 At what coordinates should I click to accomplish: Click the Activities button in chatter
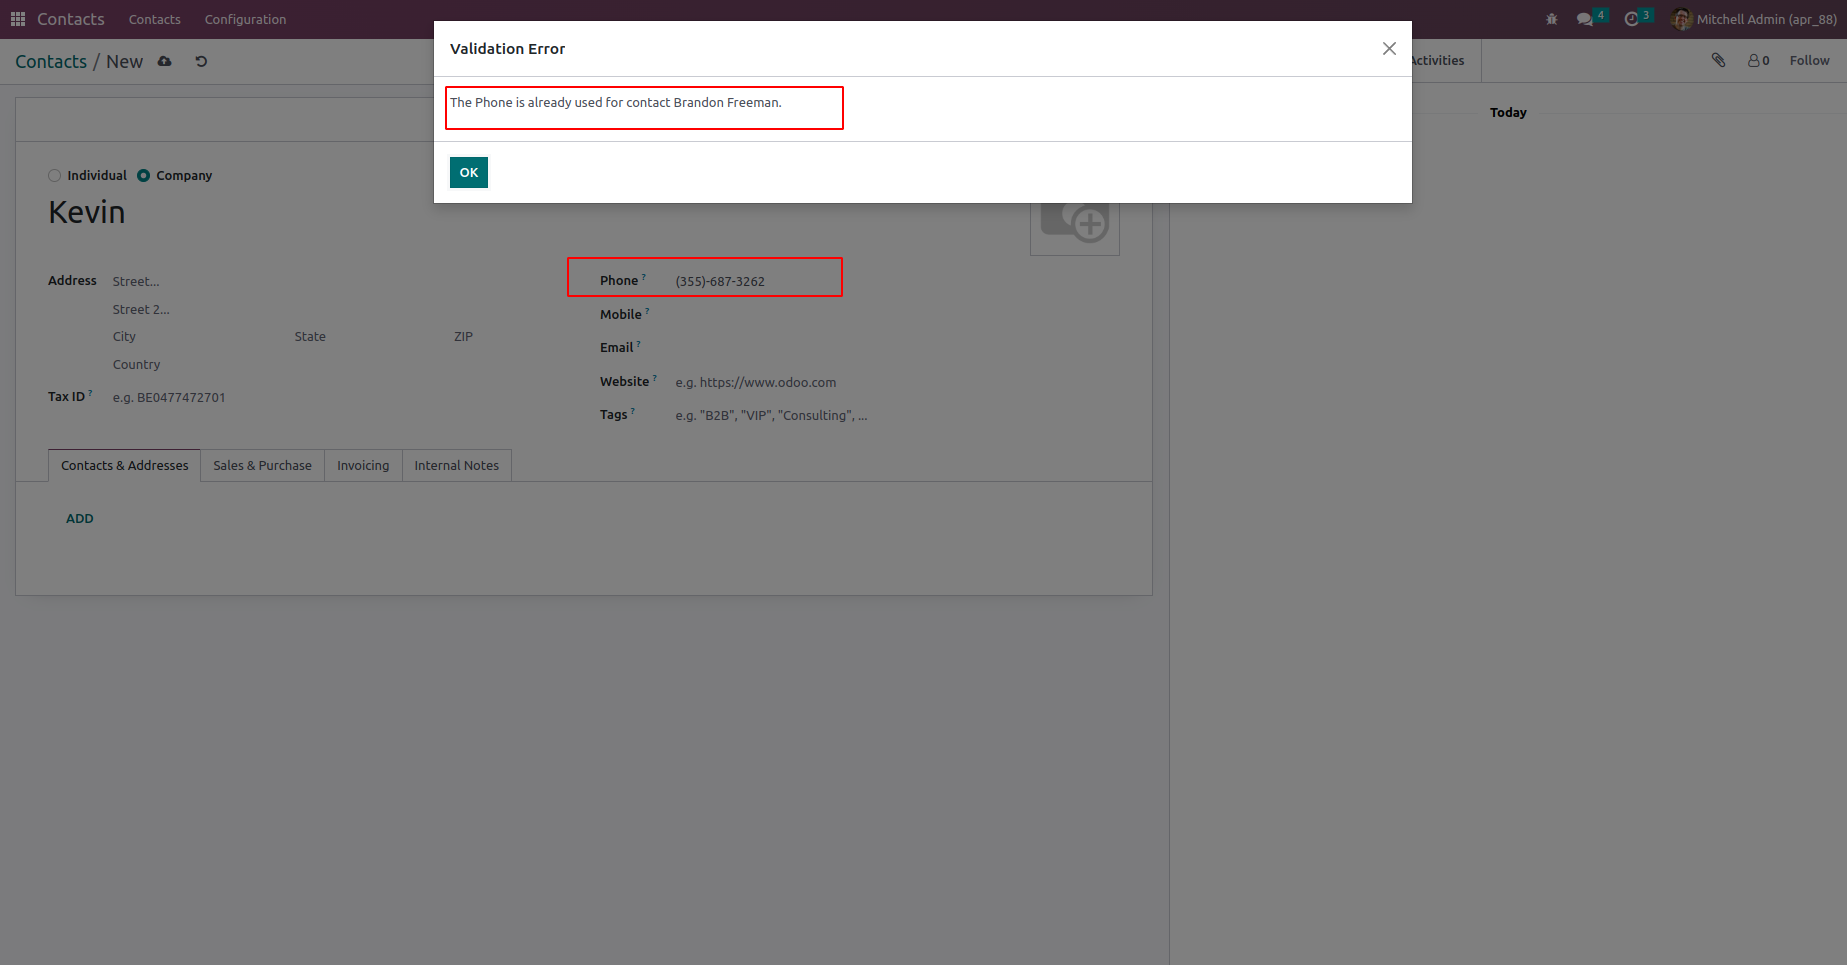pos(1437,60)
